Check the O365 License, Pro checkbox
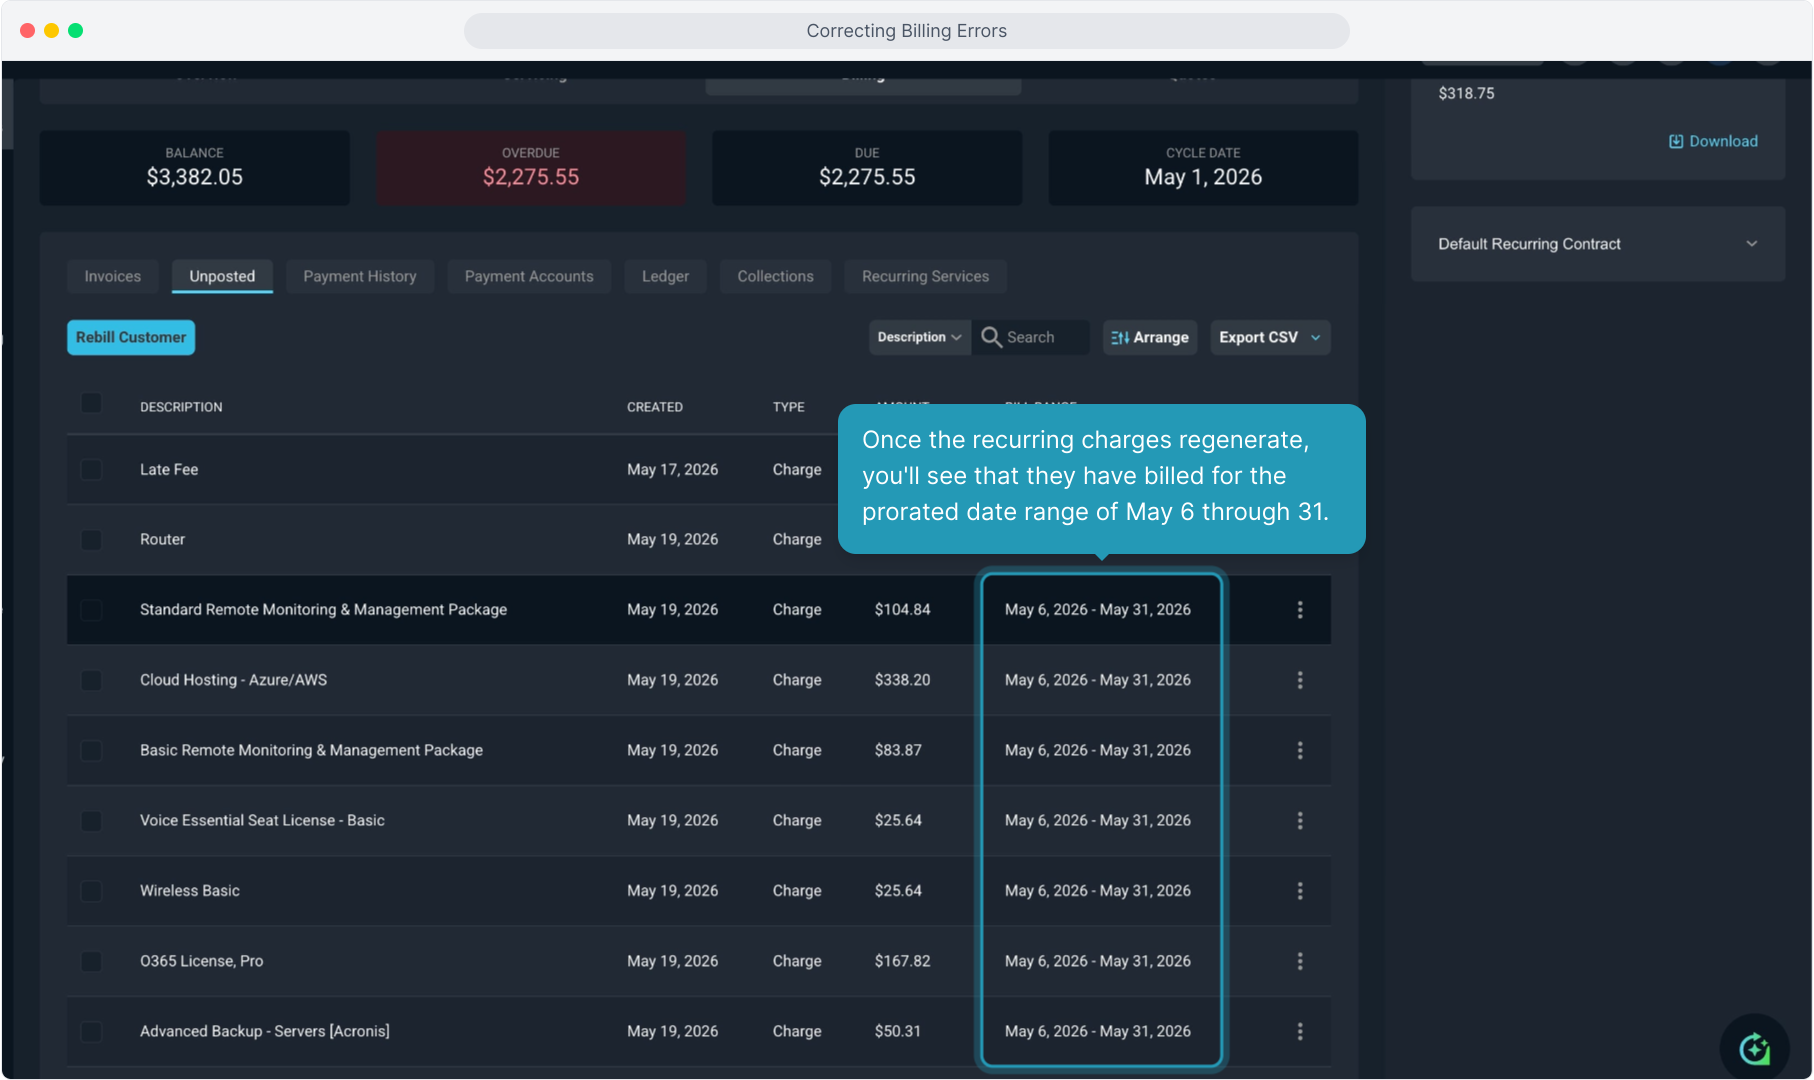Viewport: 1814px width, 1080px height. pyautogui.click(x=91, y=961)
